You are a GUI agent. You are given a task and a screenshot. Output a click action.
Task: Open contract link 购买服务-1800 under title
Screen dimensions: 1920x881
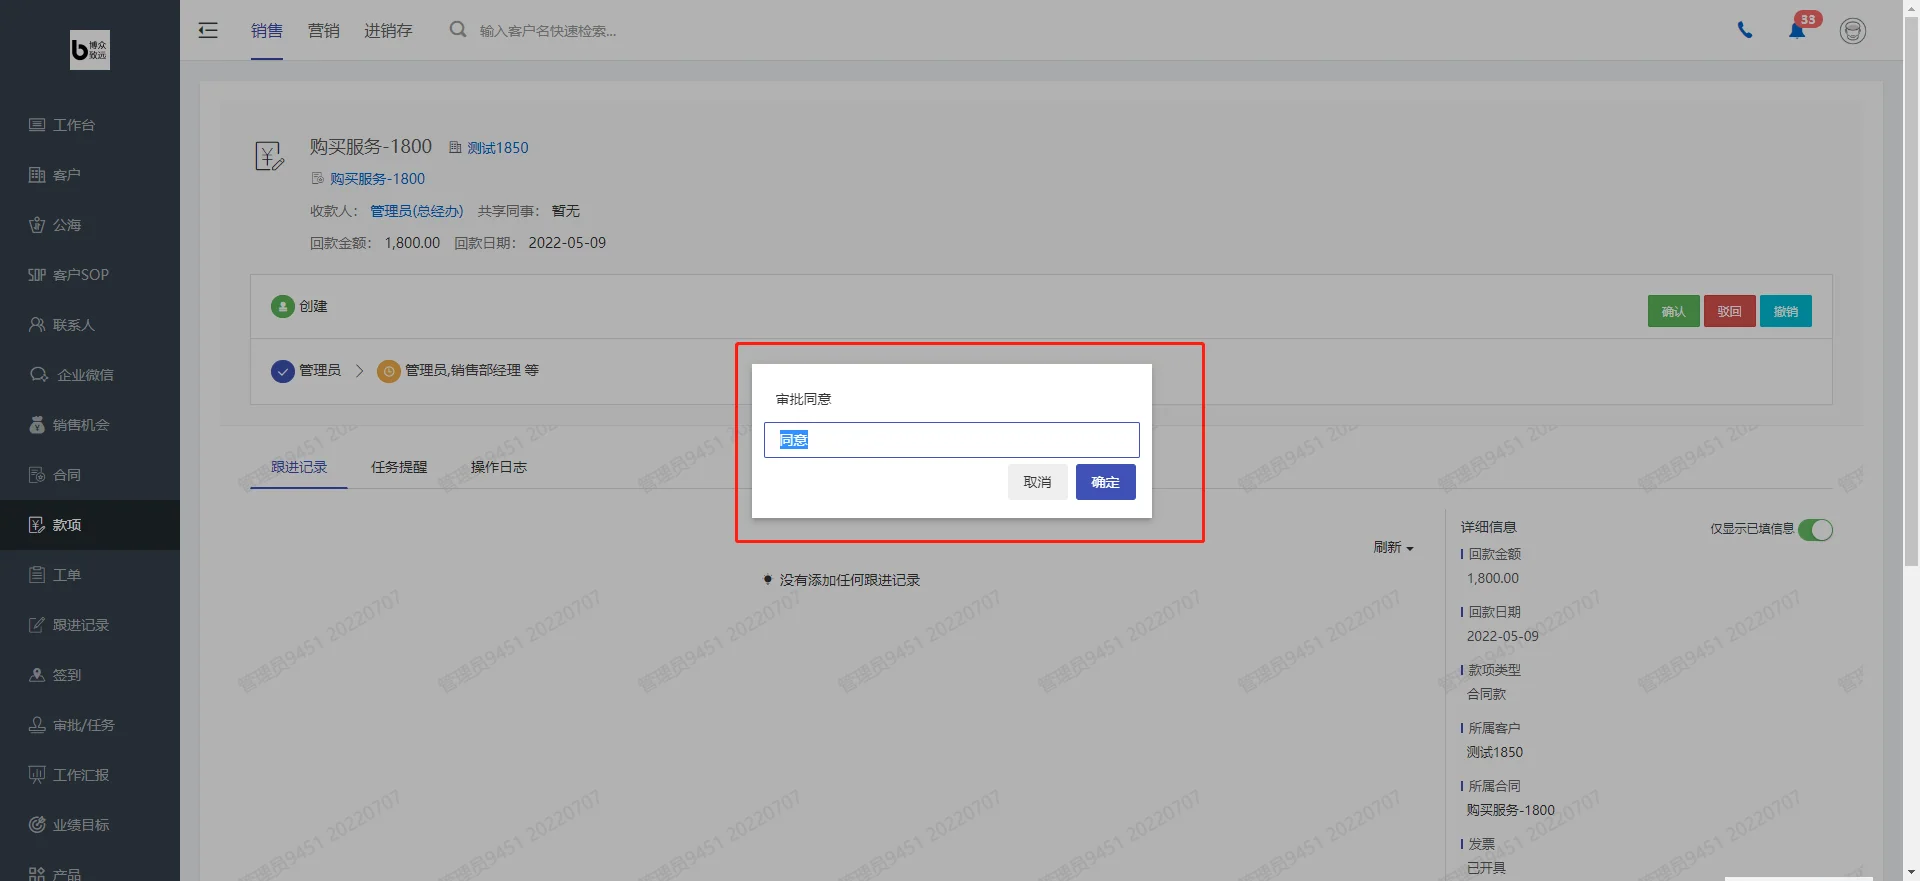click(x=377, y=179)
